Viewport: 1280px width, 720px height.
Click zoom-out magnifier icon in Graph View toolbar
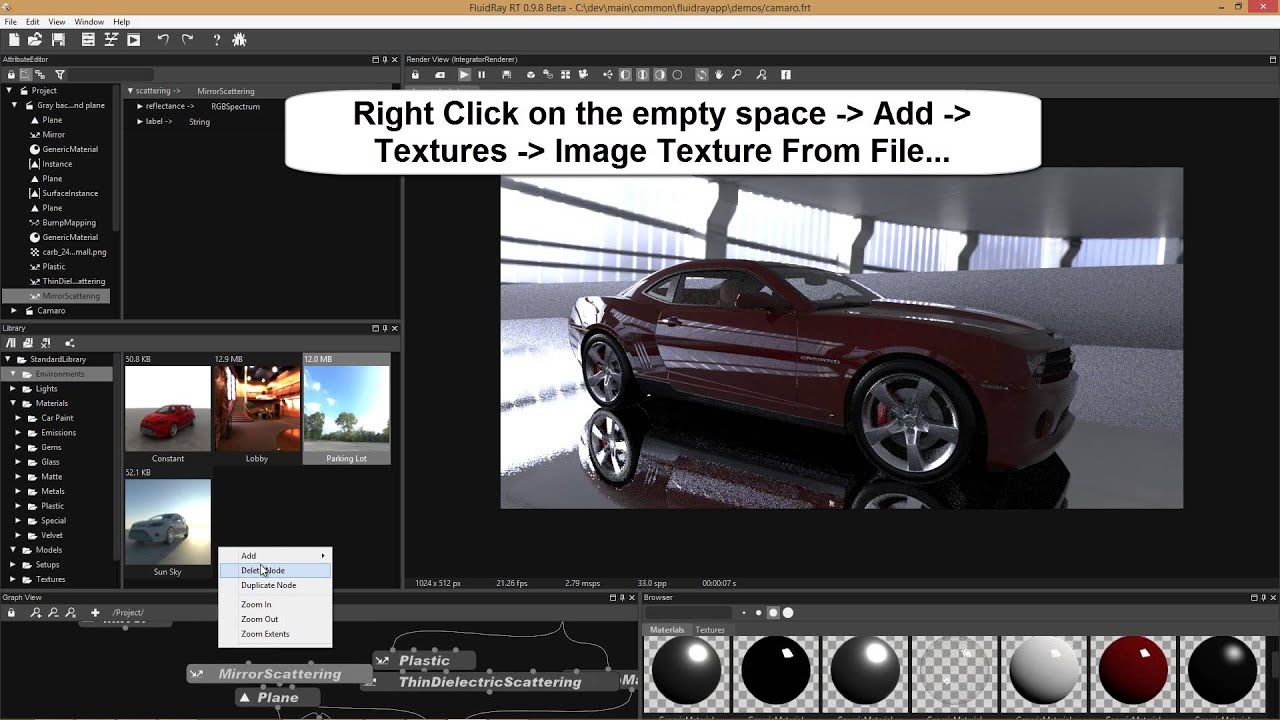coord(53,612)
